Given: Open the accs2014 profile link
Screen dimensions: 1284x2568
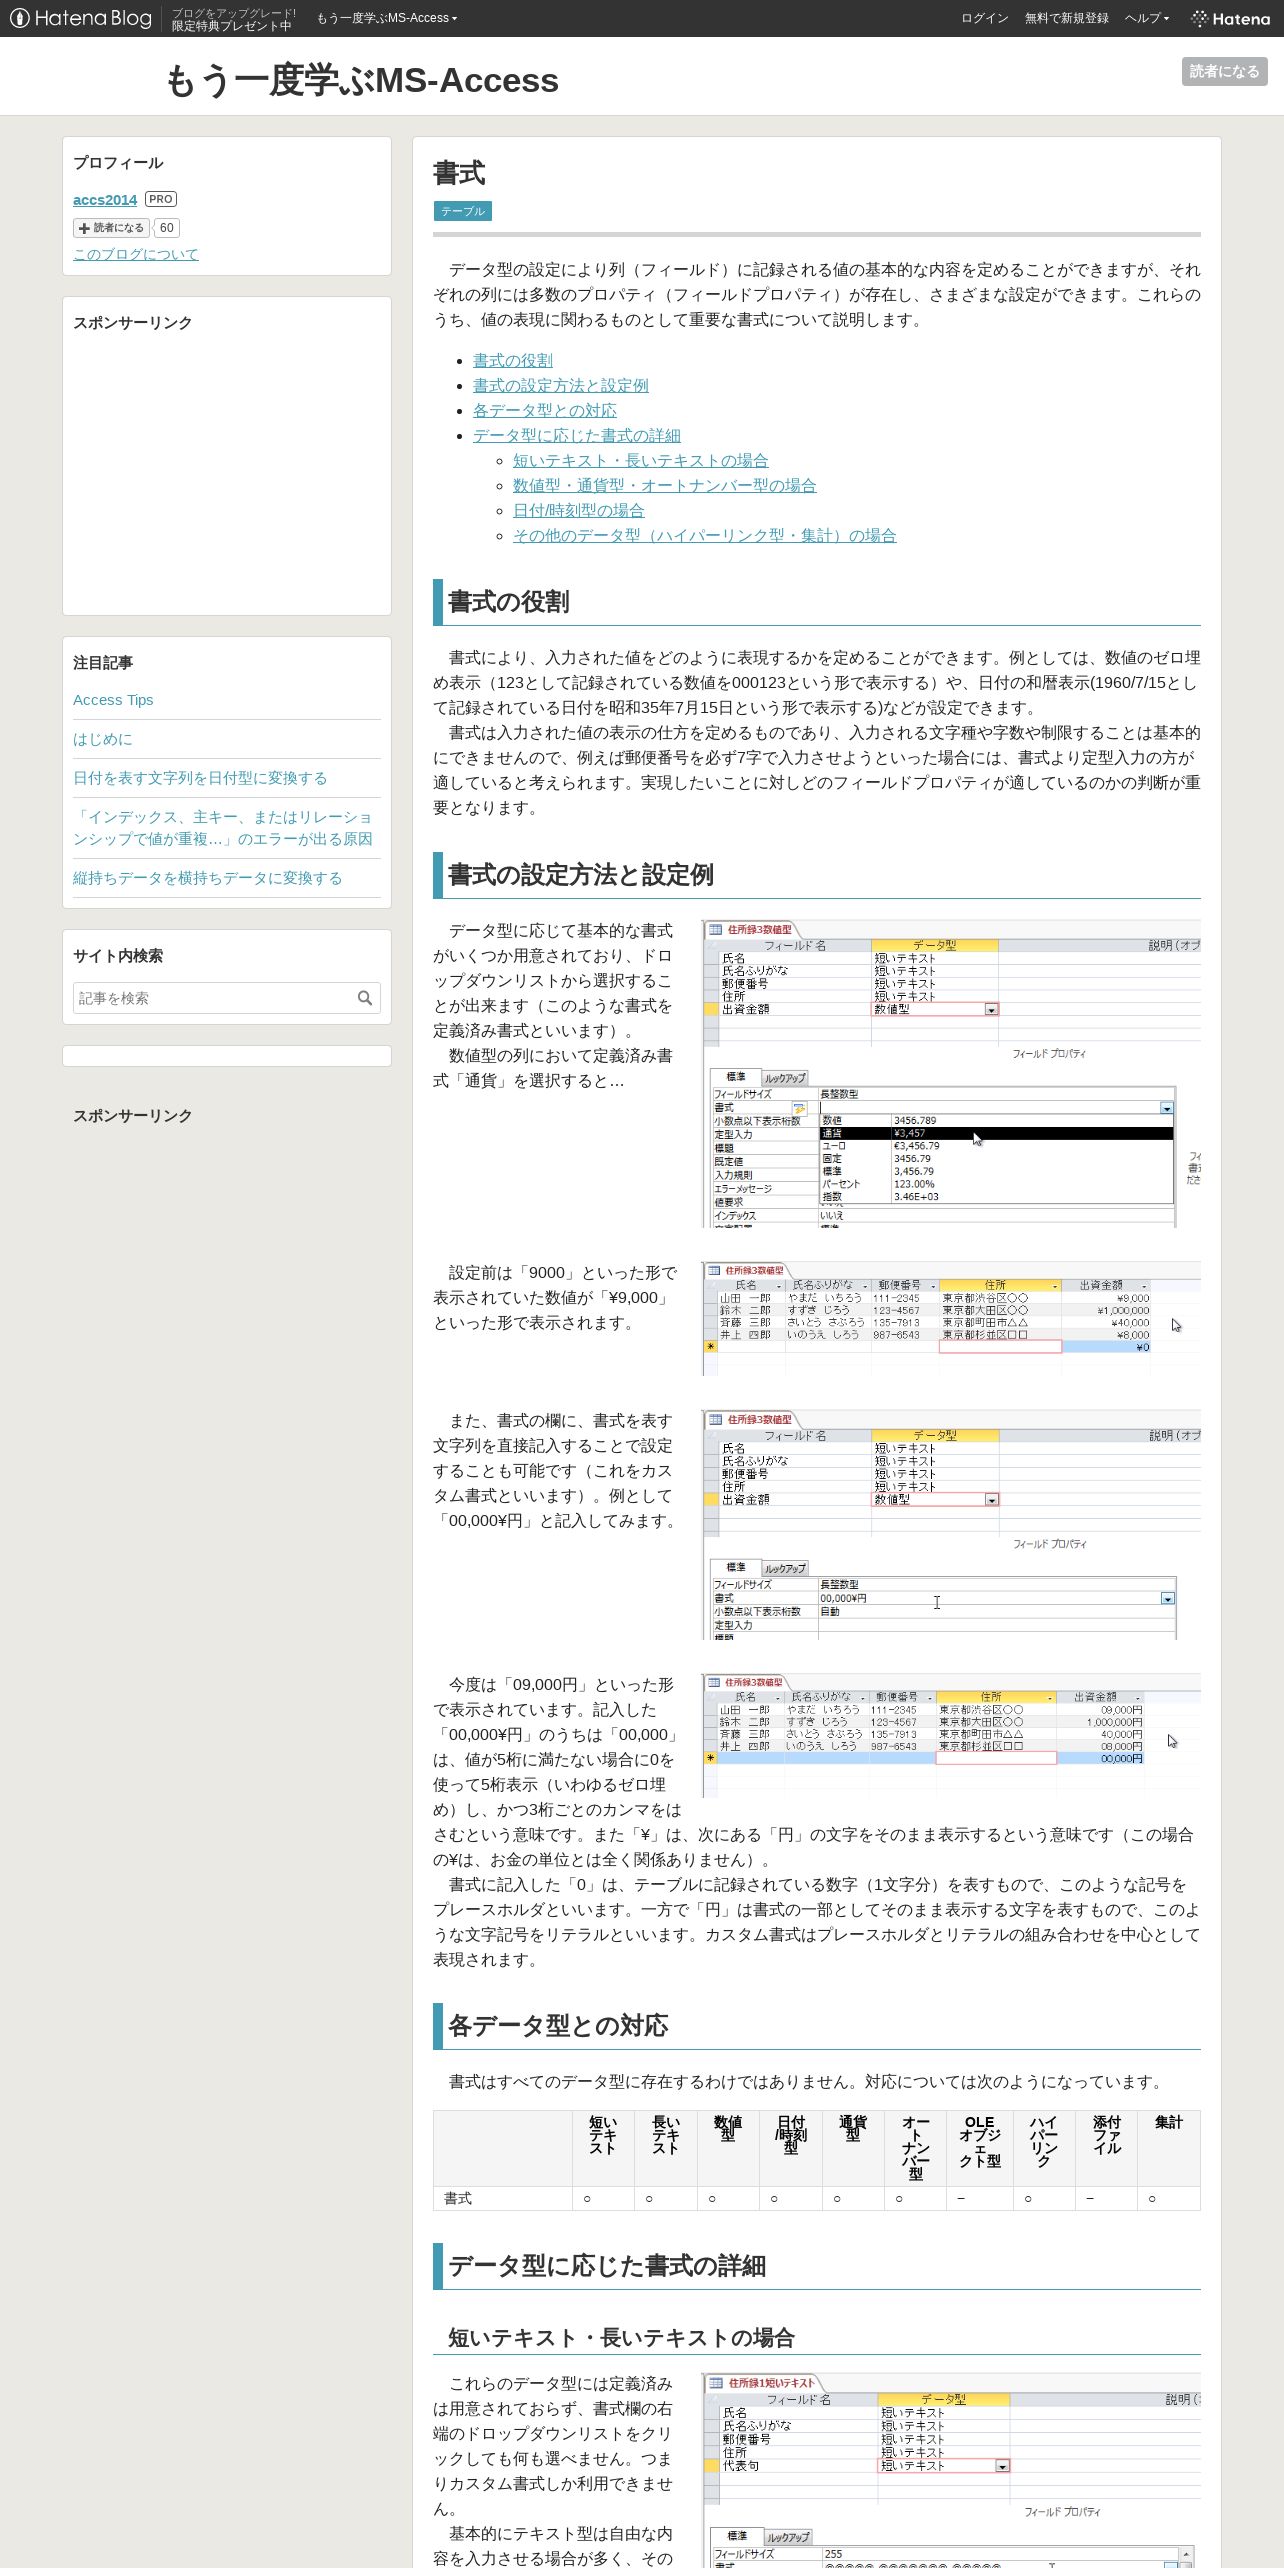Looking at the screenshot, I should click(105, 200).
